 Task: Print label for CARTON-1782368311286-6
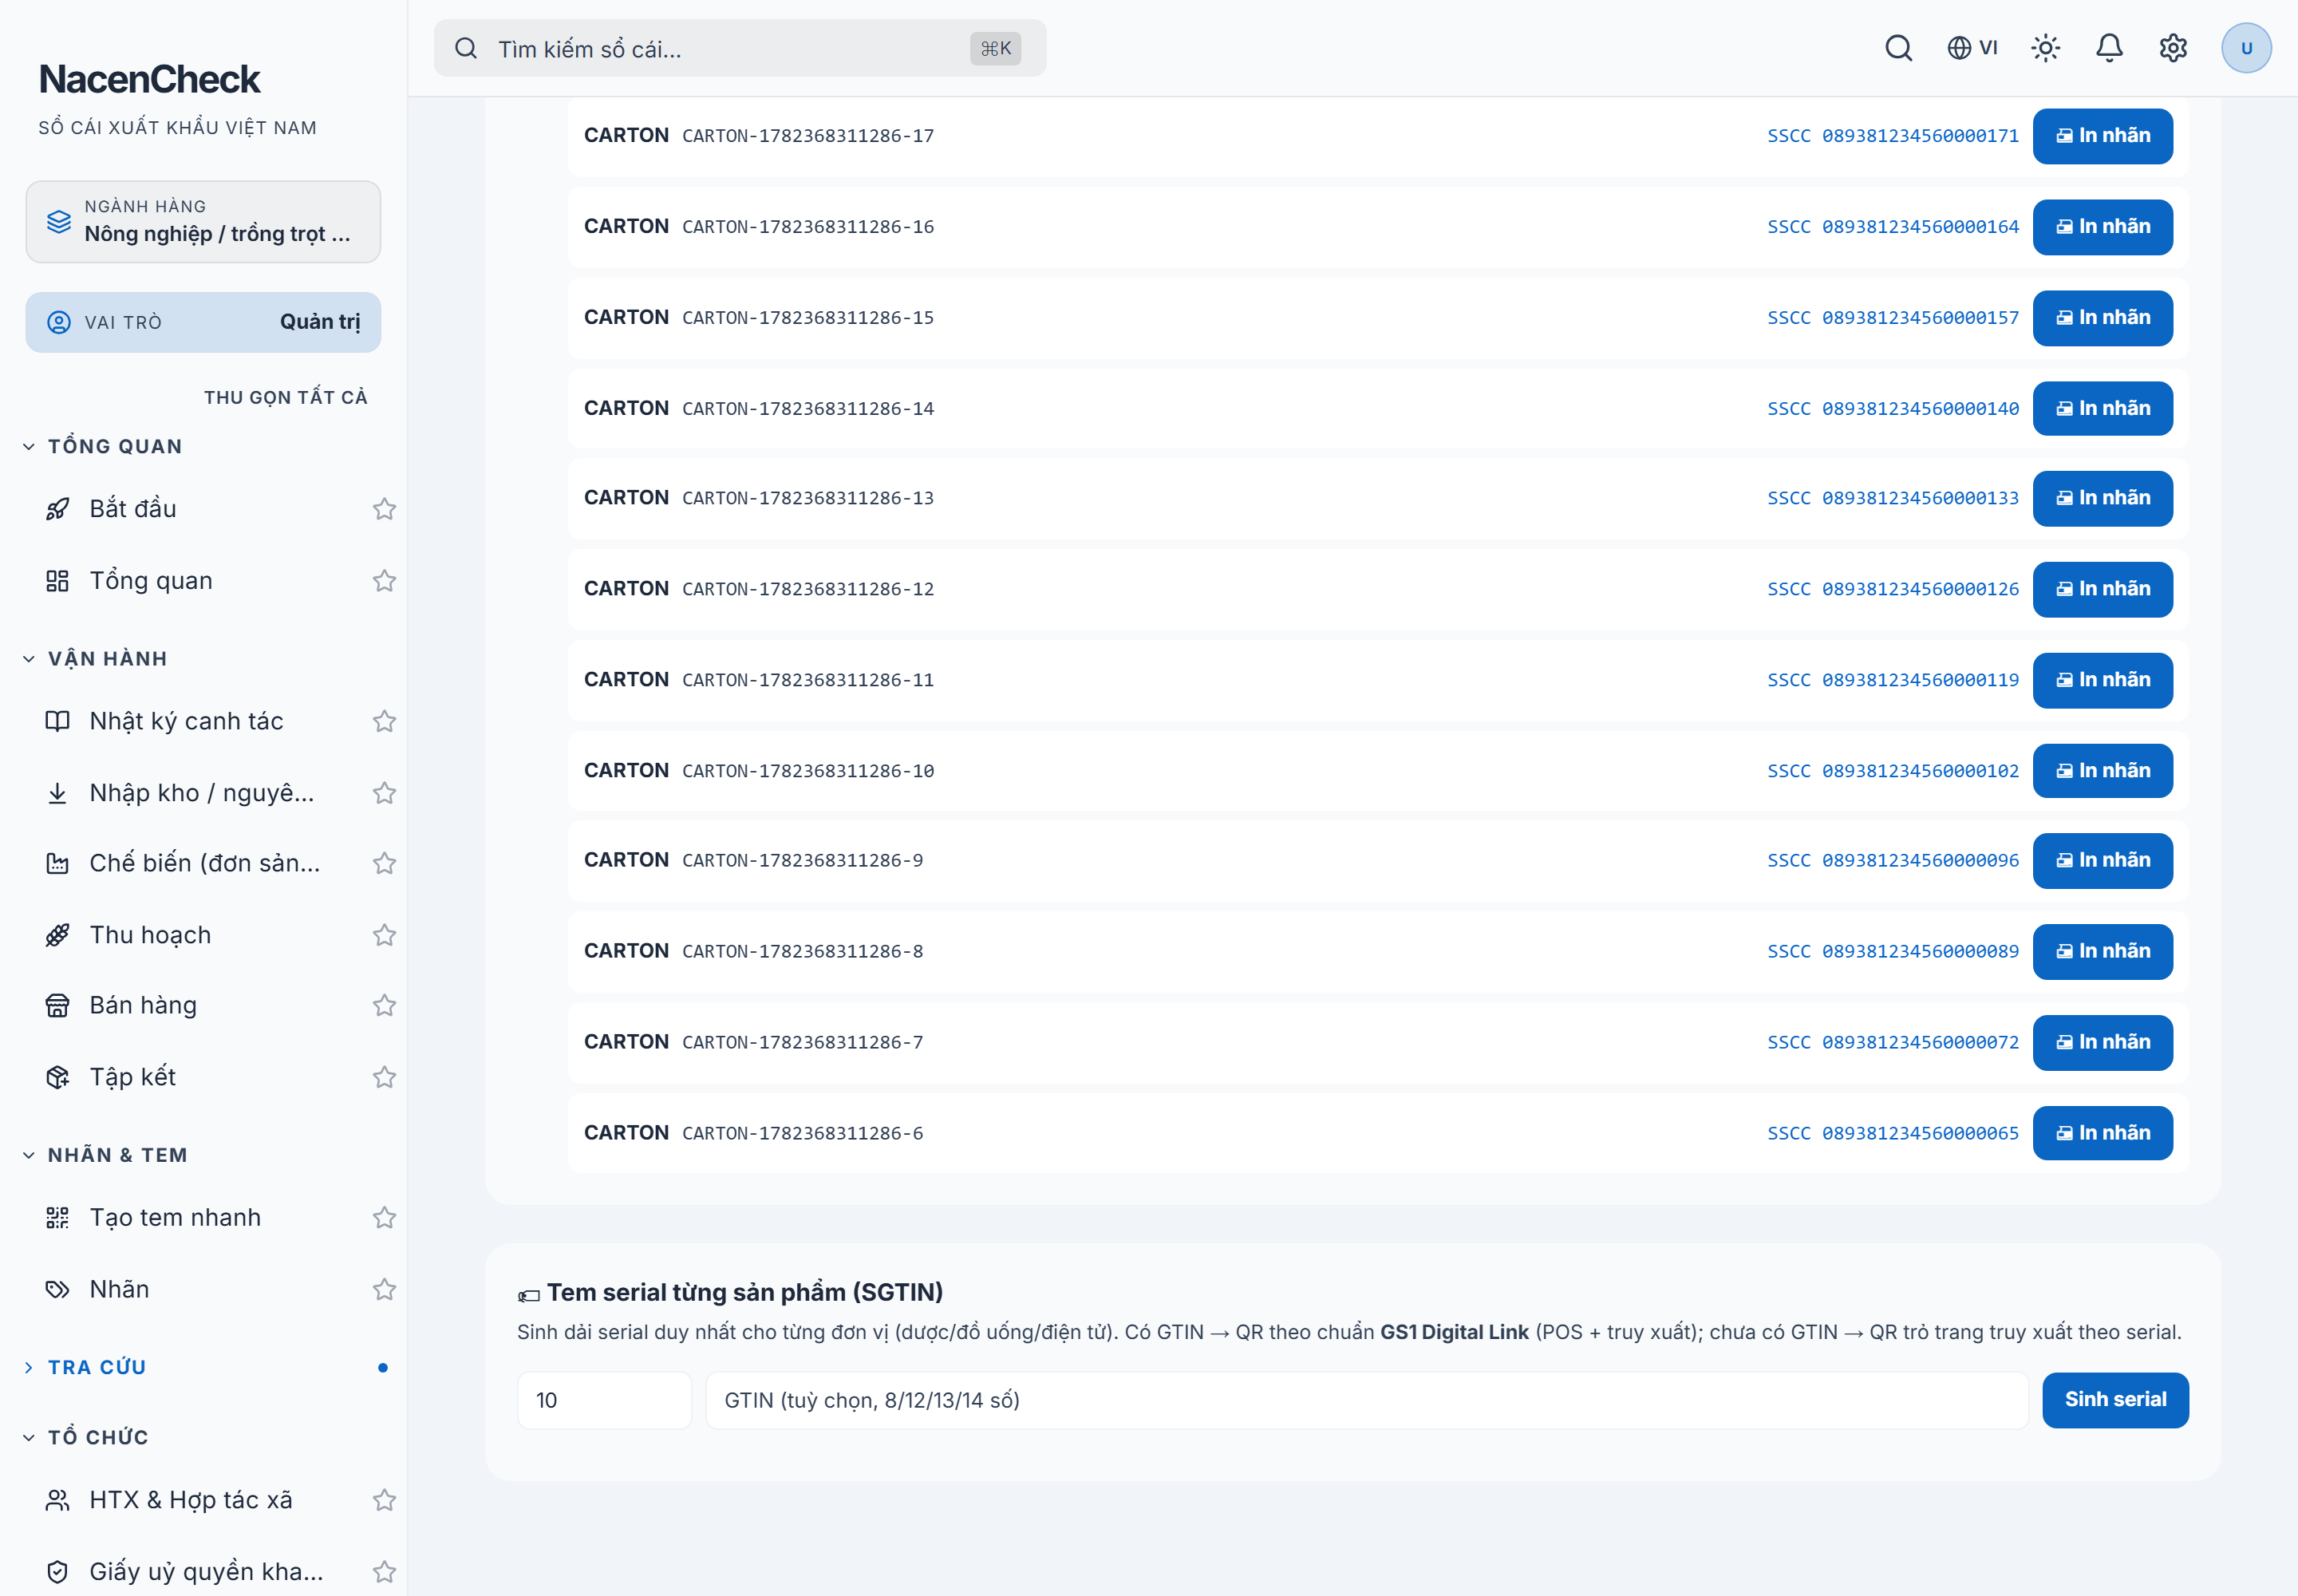coord(2102,1133)
